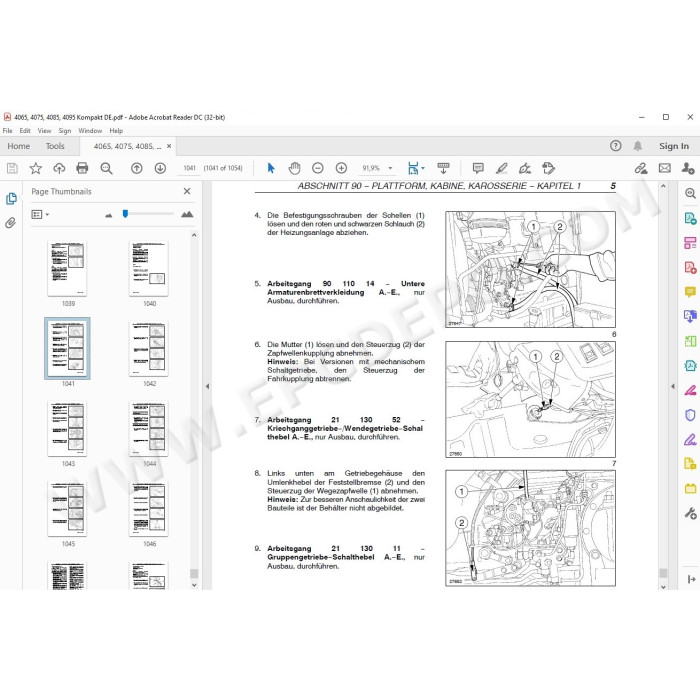Open the Help menu

pyautogui.click(x=116, y=131)
